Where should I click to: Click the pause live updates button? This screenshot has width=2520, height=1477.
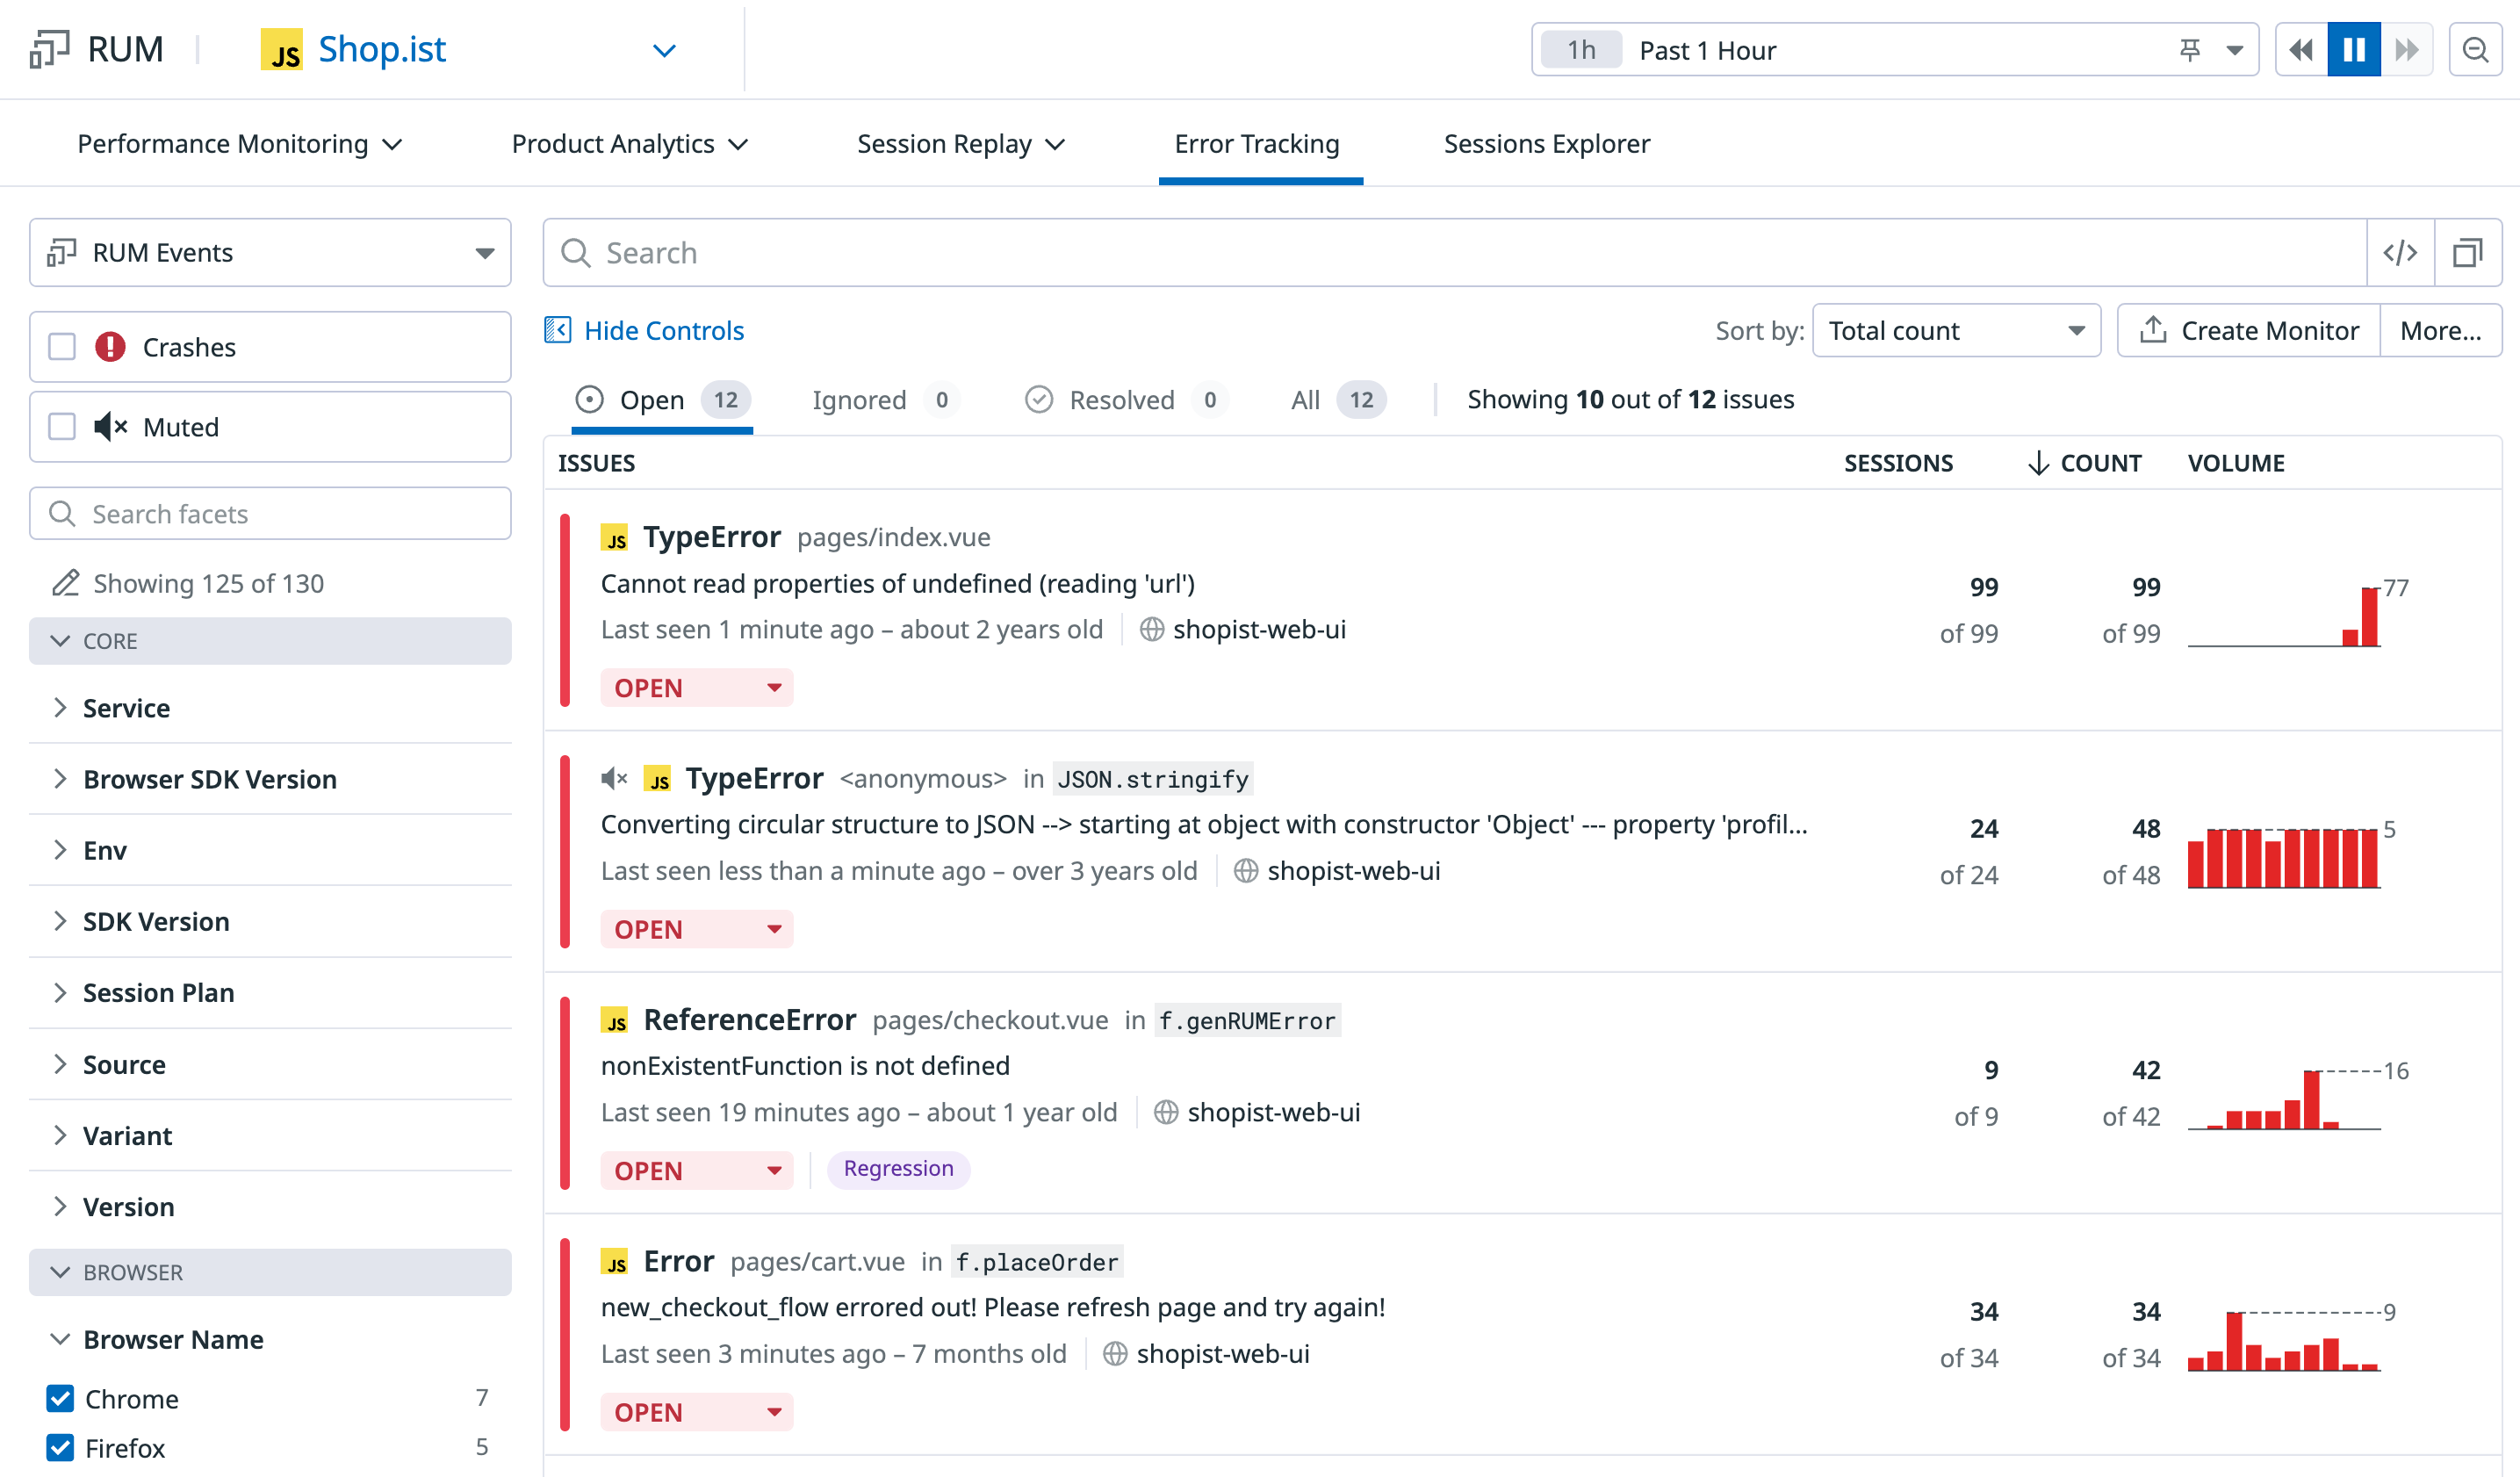click(2353, 50)
